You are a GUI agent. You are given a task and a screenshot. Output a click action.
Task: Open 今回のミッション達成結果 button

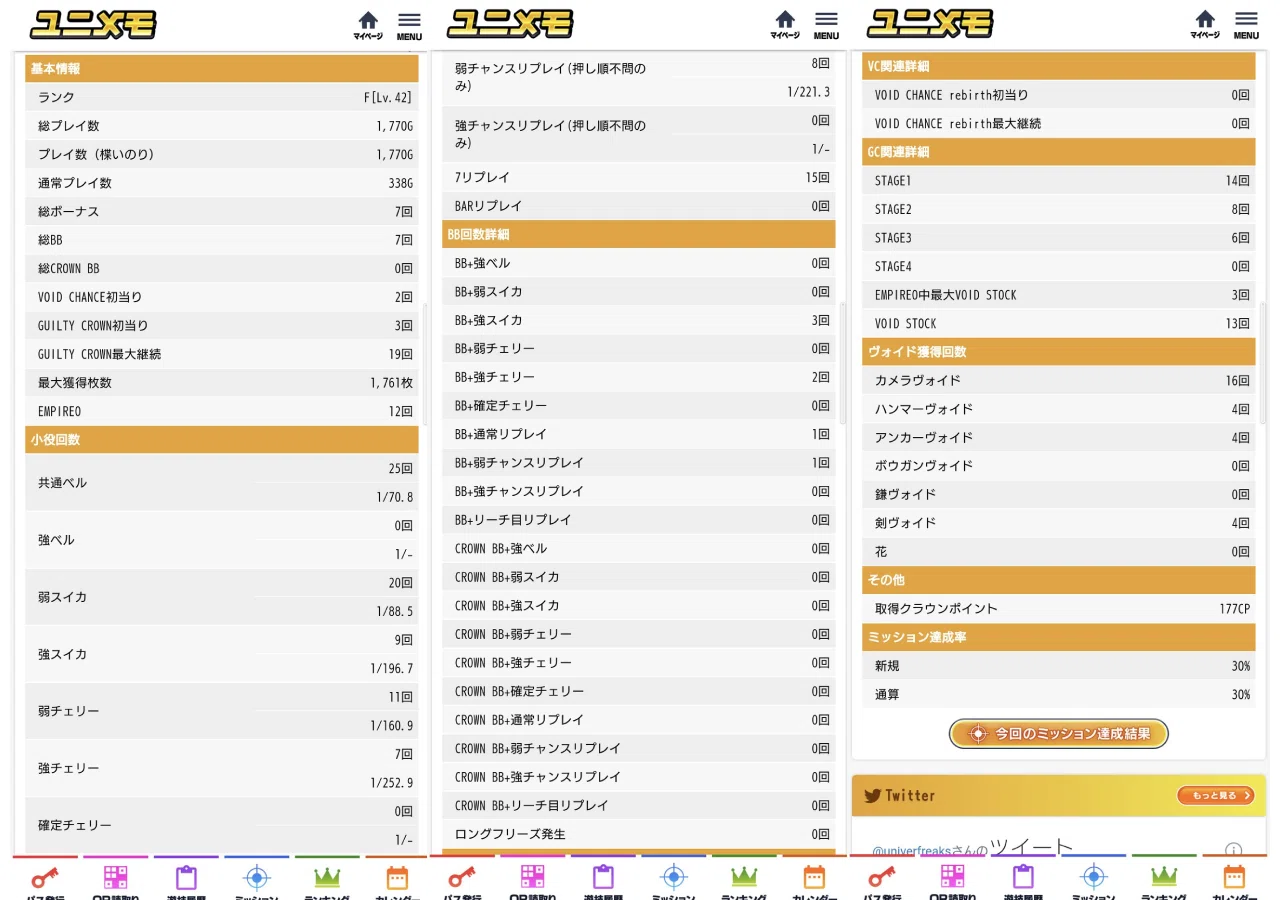[1059, 733]
